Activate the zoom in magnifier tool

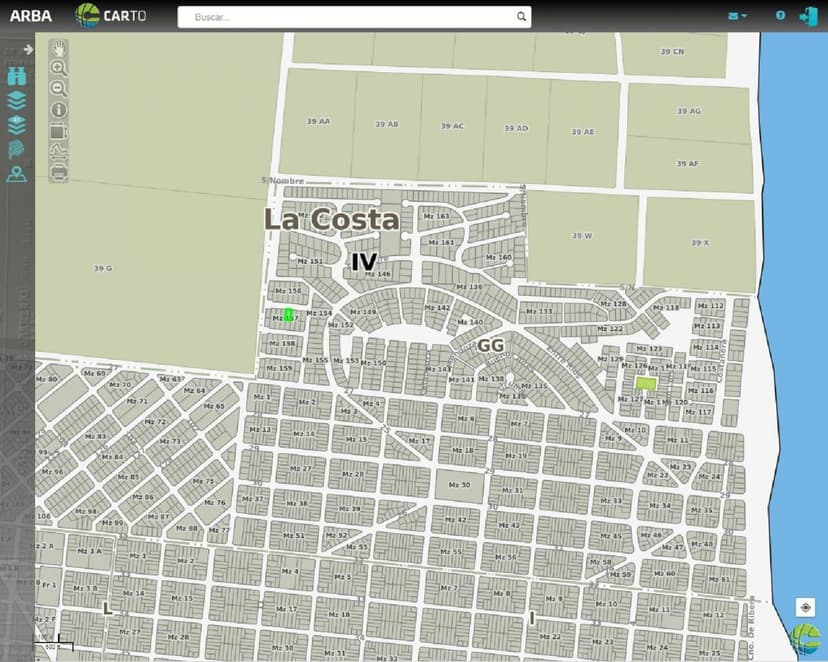click(60, 68)
